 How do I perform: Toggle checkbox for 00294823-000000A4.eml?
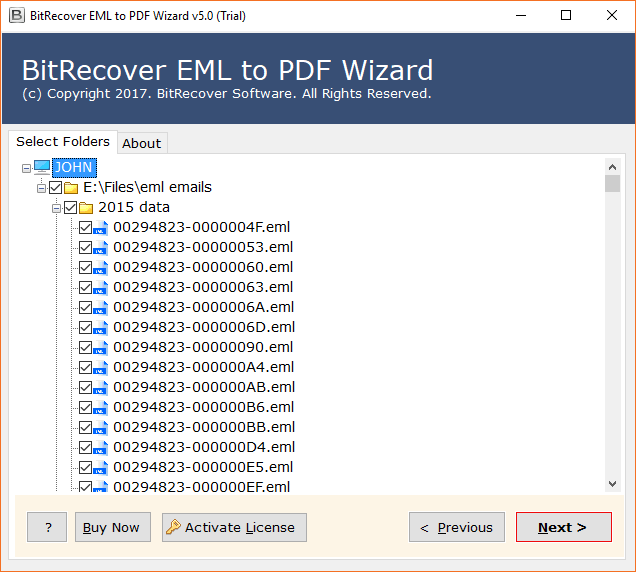click(x=86, y=368)
